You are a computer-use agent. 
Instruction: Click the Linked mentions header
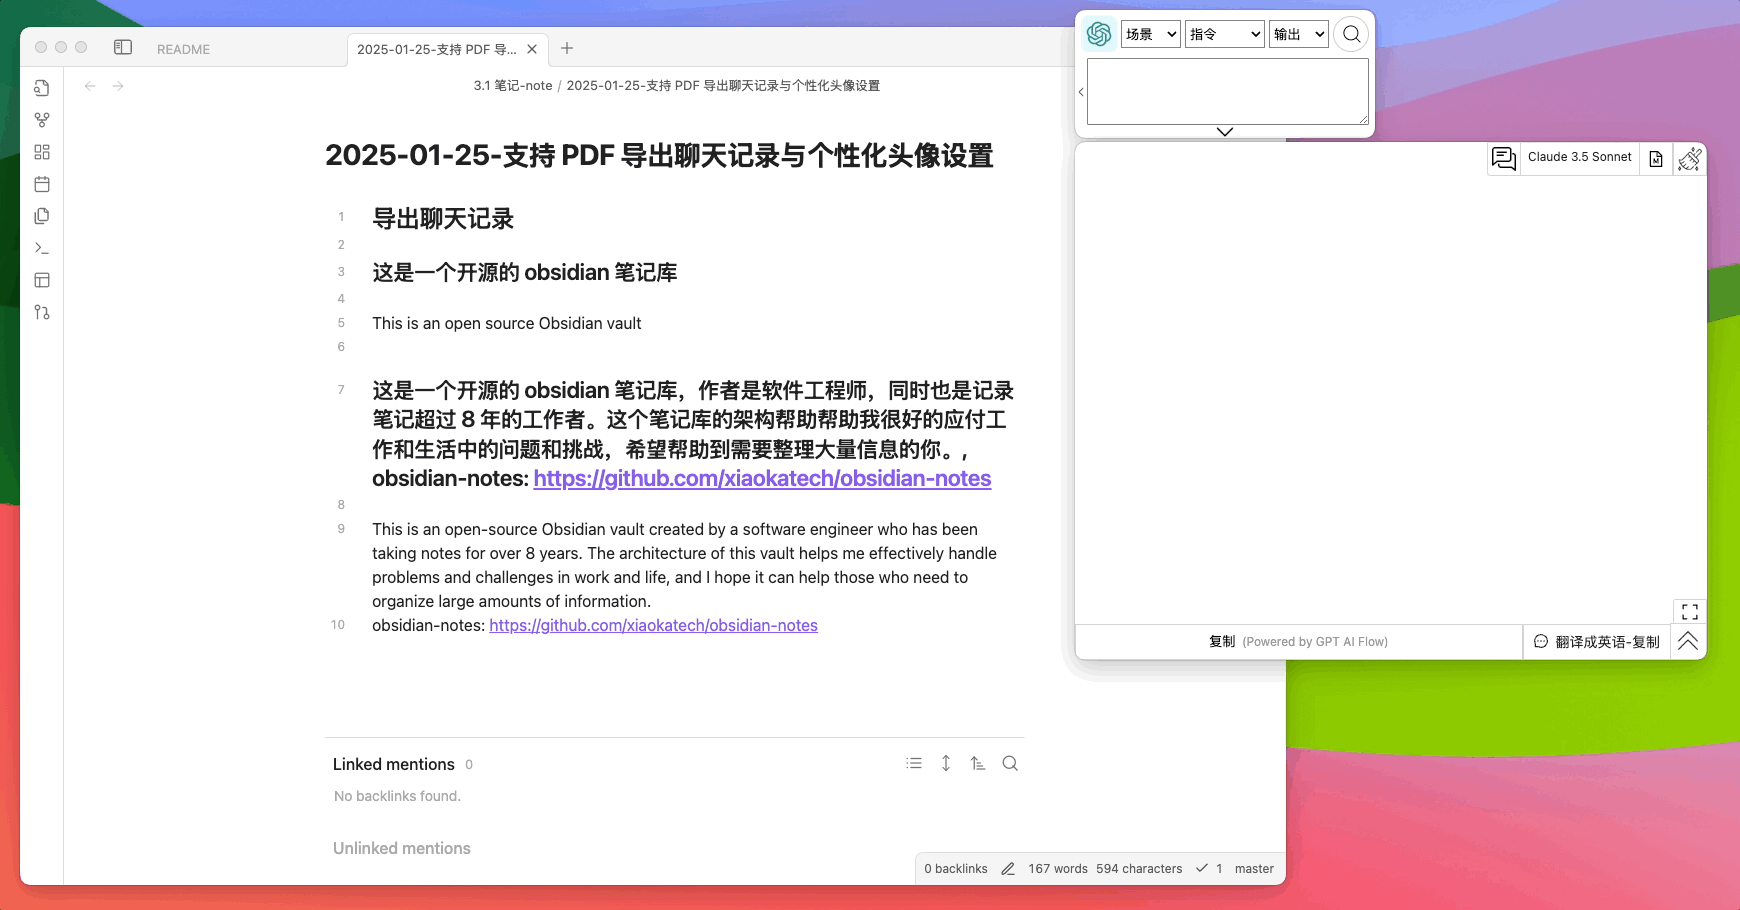click(394, 764)
